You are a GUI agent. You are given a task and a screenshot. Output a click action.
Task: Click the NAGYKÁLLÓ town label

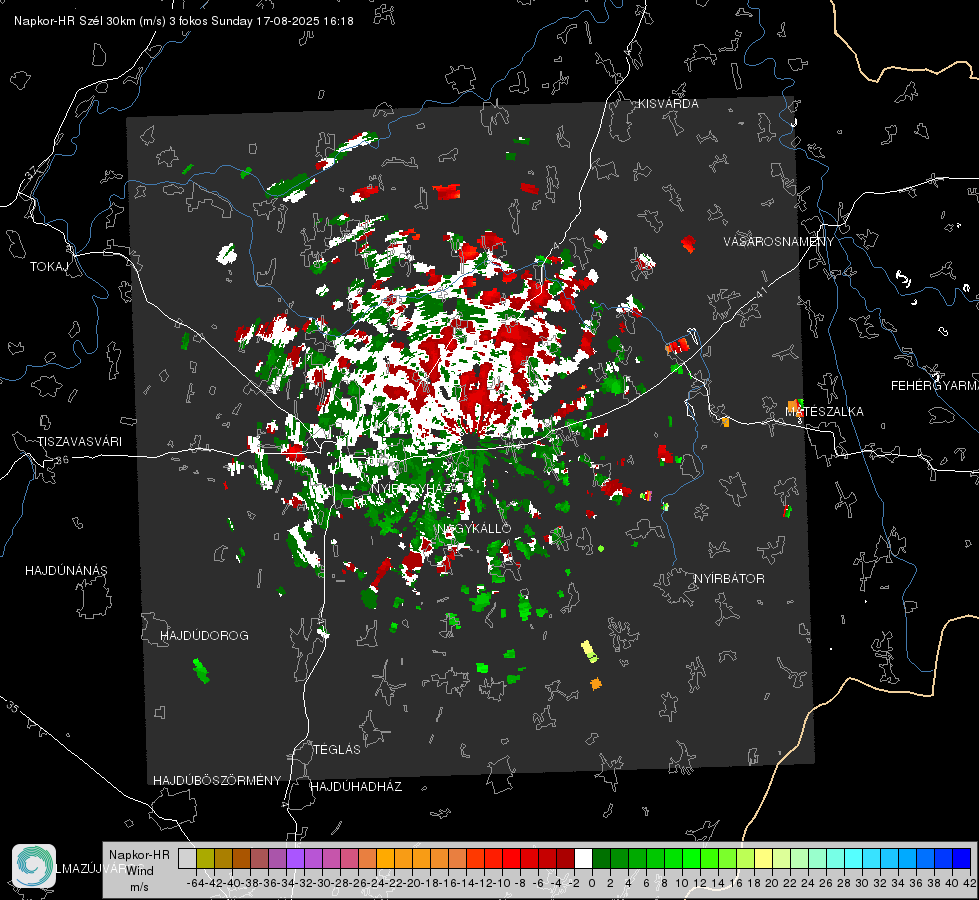coord(474,529)
